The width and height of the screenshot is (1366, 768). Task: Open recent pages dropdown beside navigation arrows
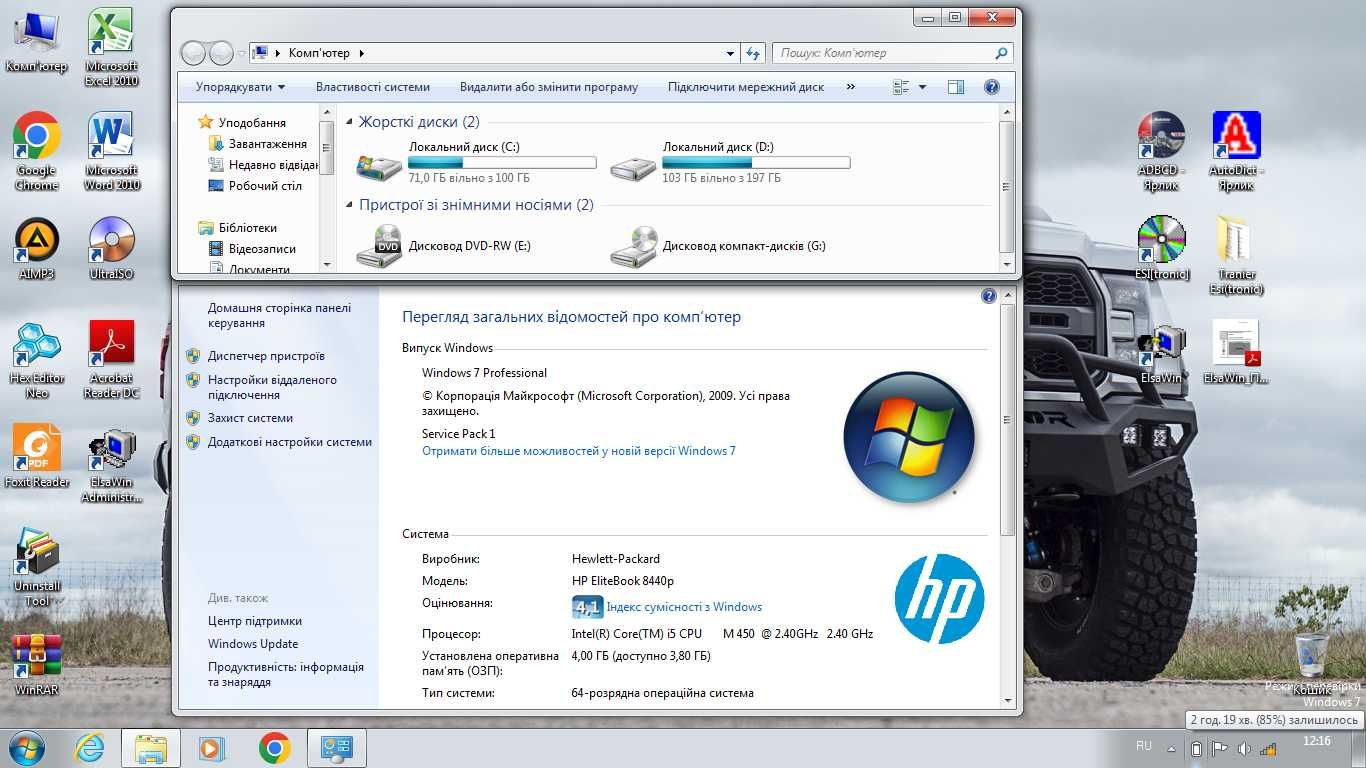241,53
